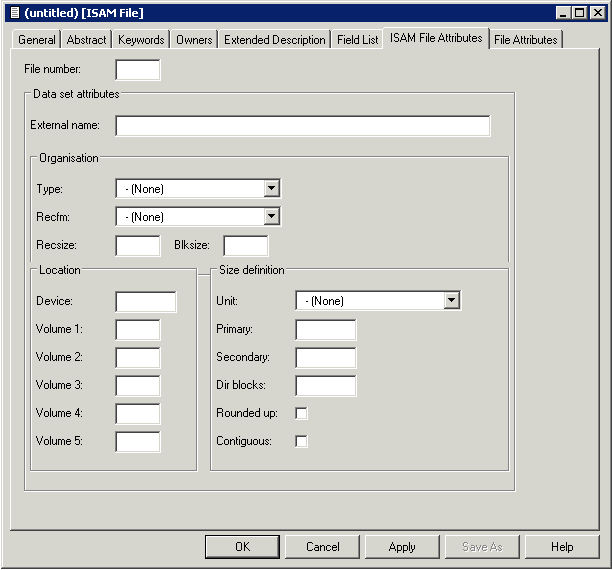Tick the Contiguous checkbox

point(301,441)
